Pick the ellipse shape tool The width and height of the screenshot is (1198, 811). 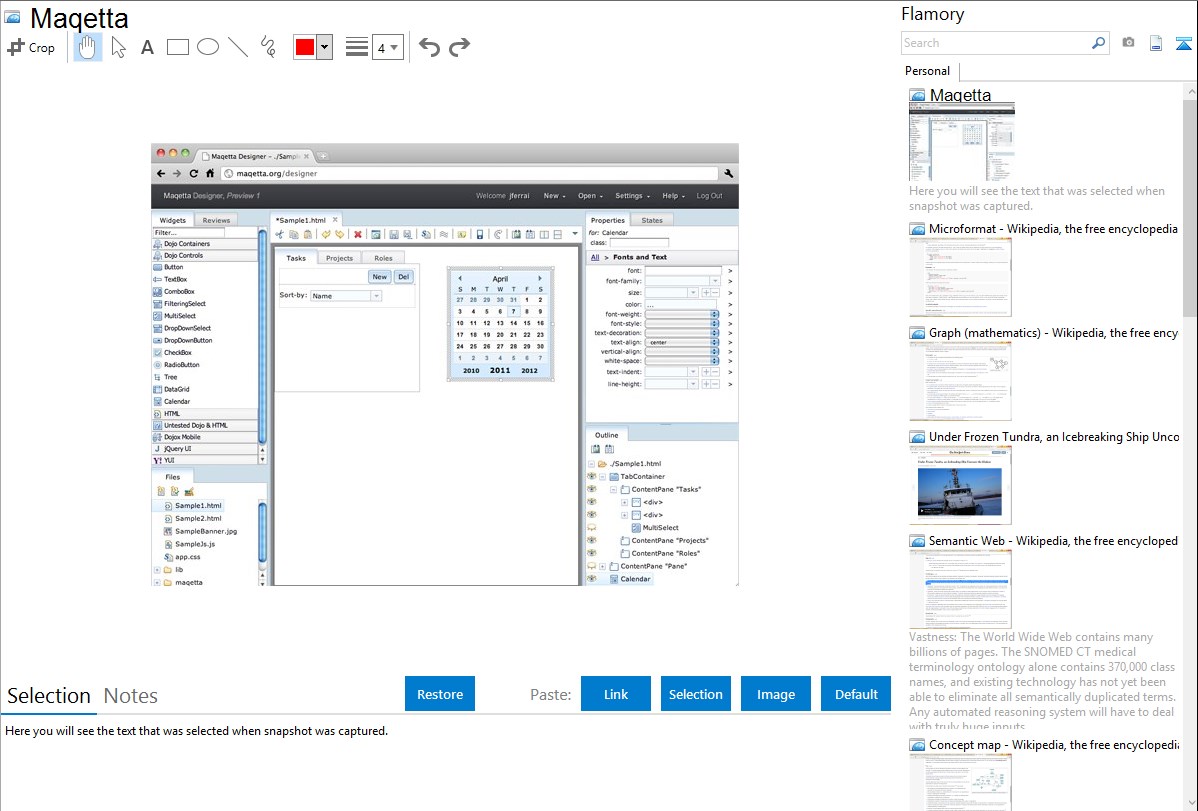click(207, 47)
